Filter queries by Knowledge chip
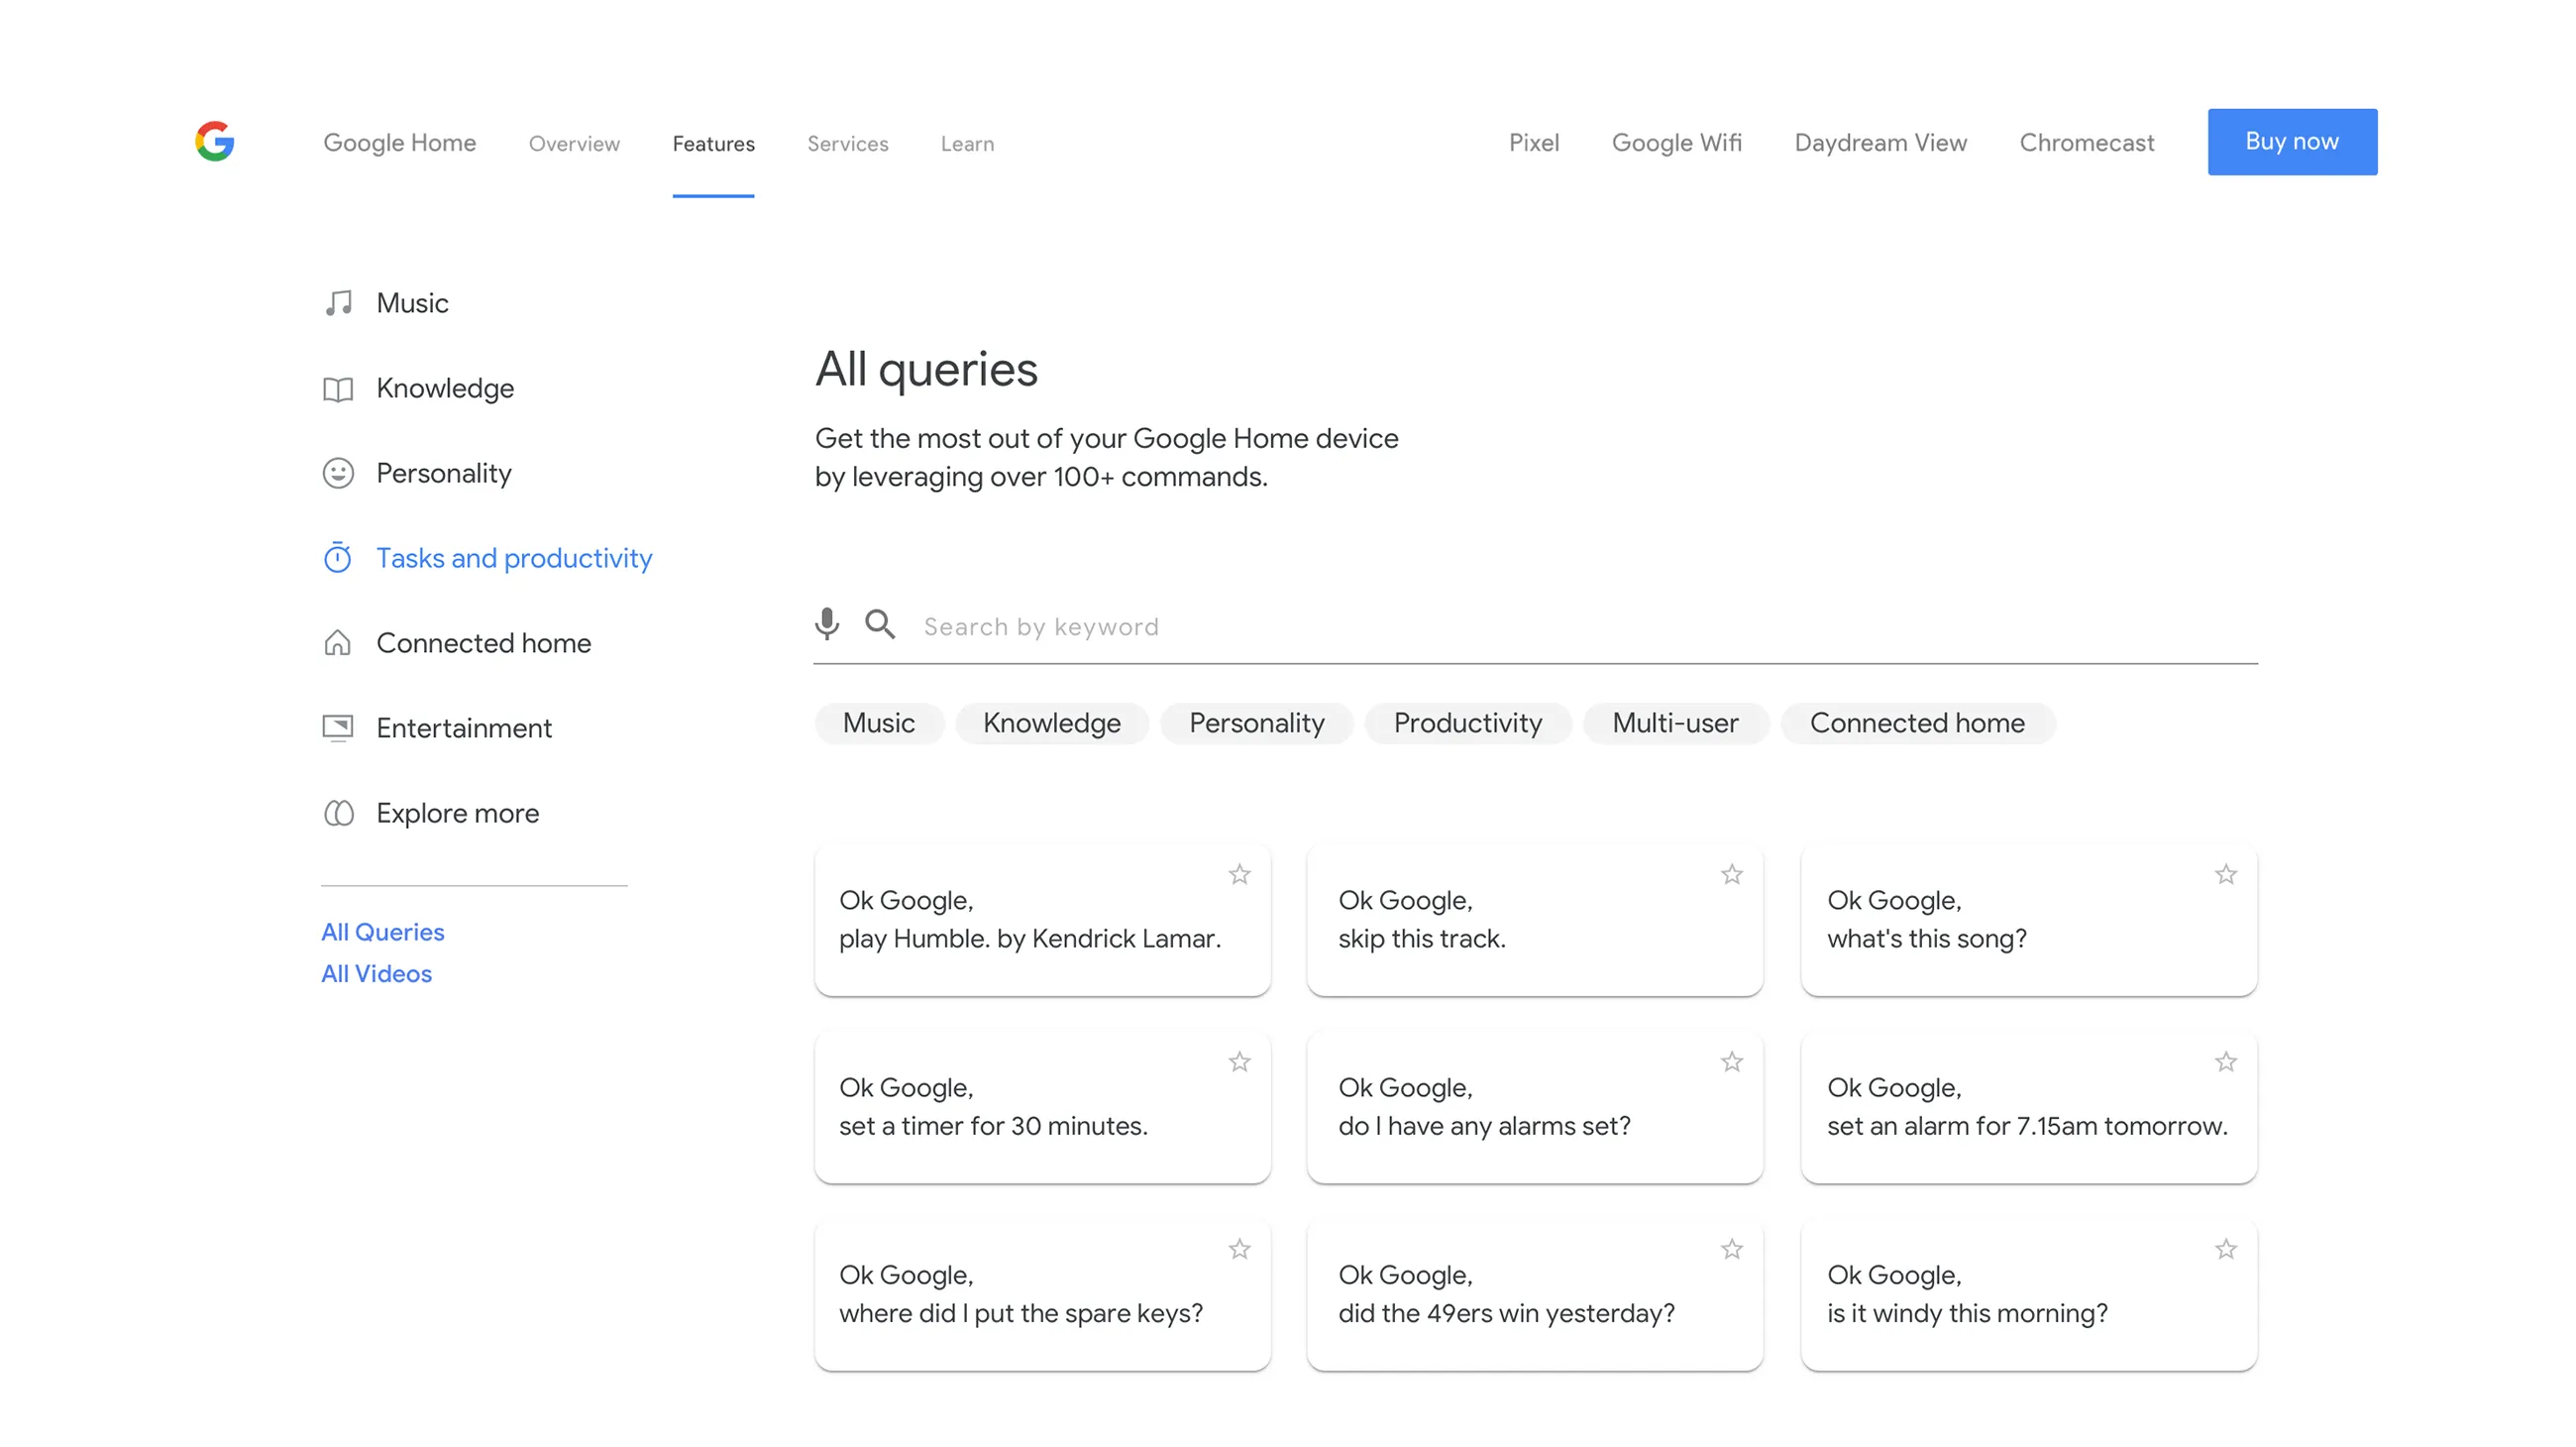Viewport: 2576px width, 1447px height. [x=1051, y=723]
